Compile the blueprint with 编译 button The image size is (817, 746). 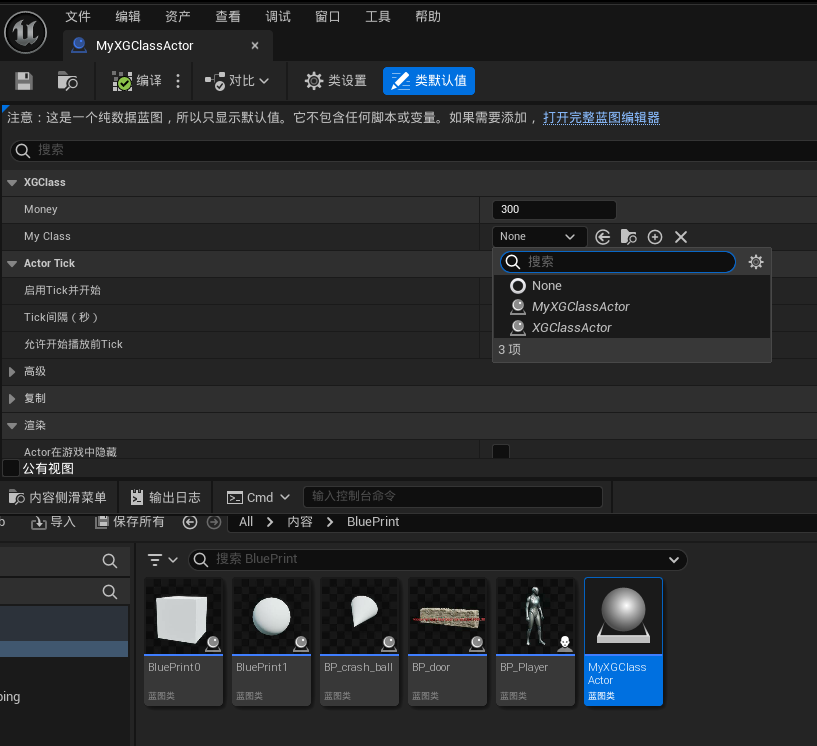pos(137,81)
